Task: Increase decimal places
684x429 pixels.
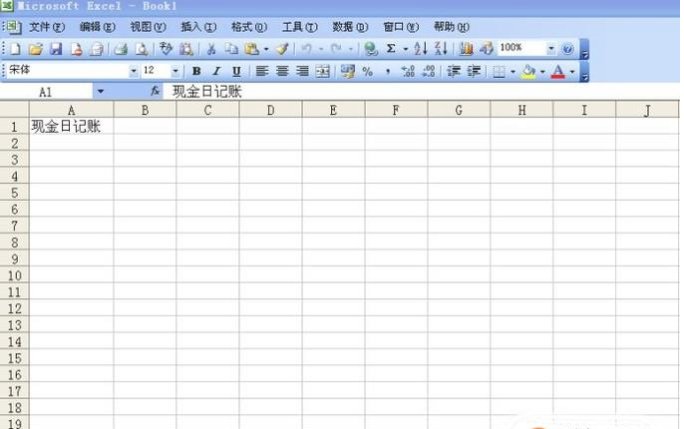Action: (x=408, y=71)
